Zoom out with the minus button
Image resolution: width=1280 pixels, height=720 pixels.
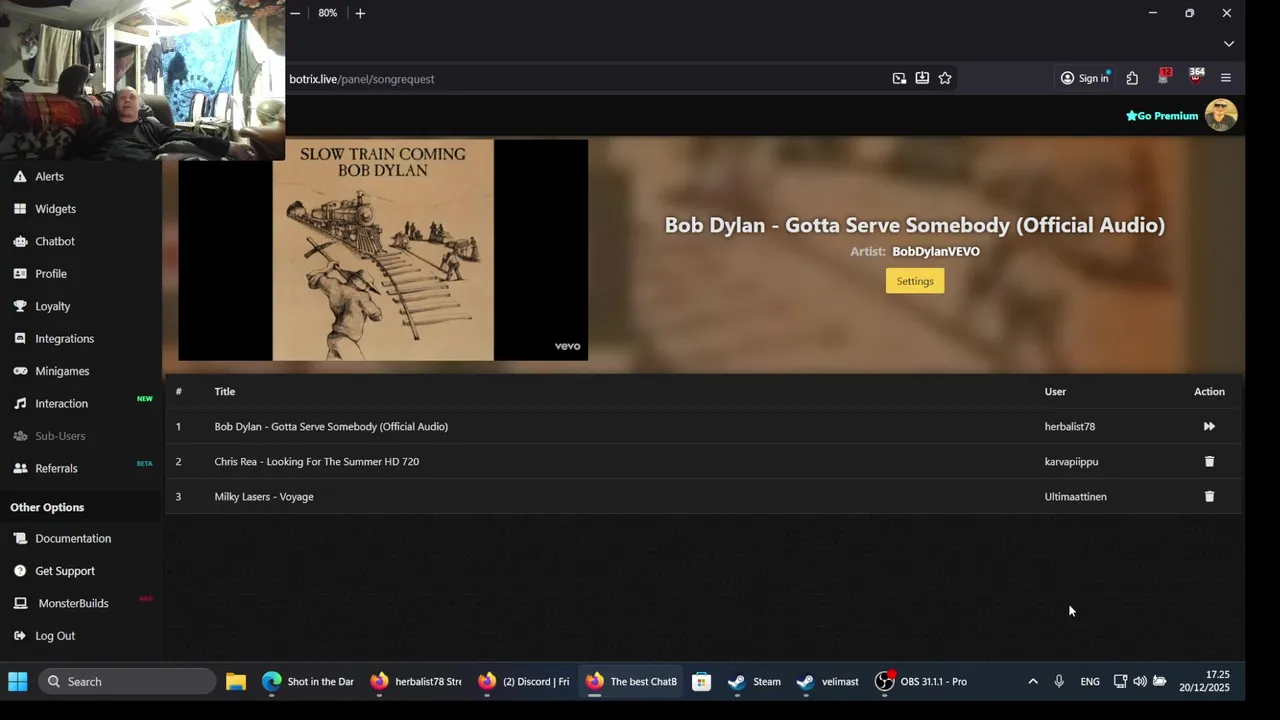point(295,13)
